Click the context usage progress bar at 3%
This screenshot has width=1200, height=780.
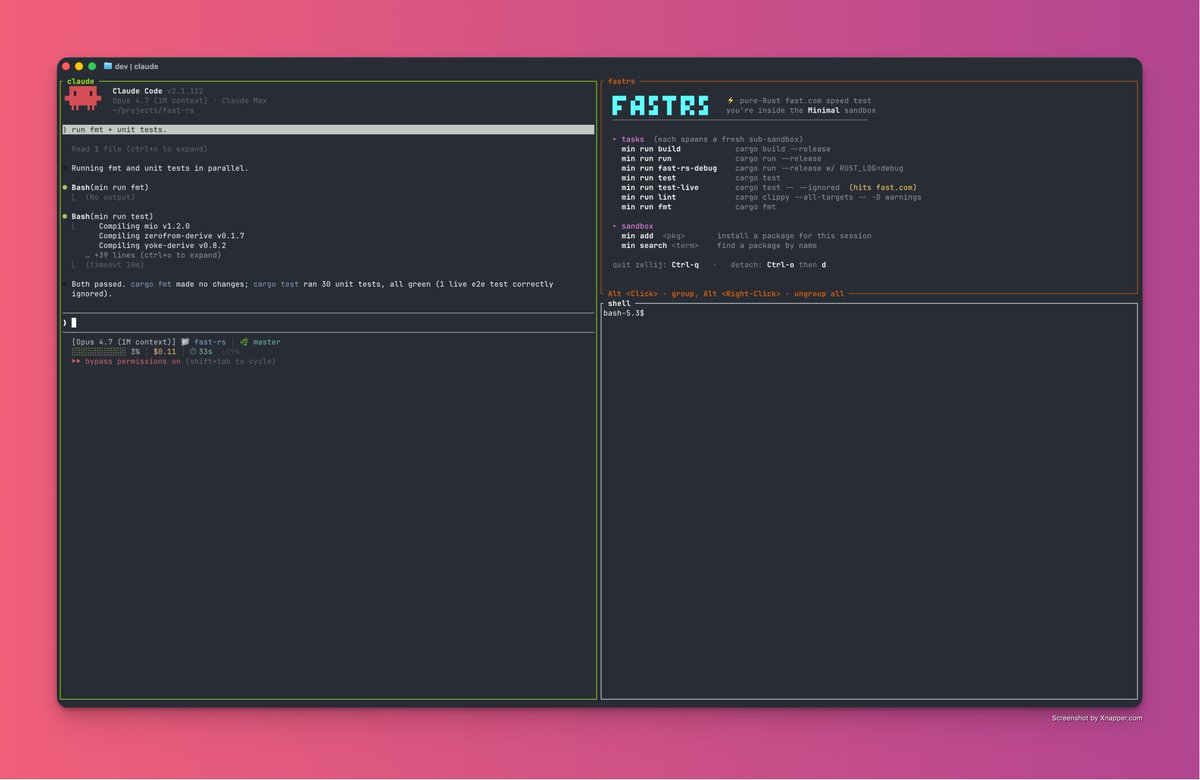point(98,352)
